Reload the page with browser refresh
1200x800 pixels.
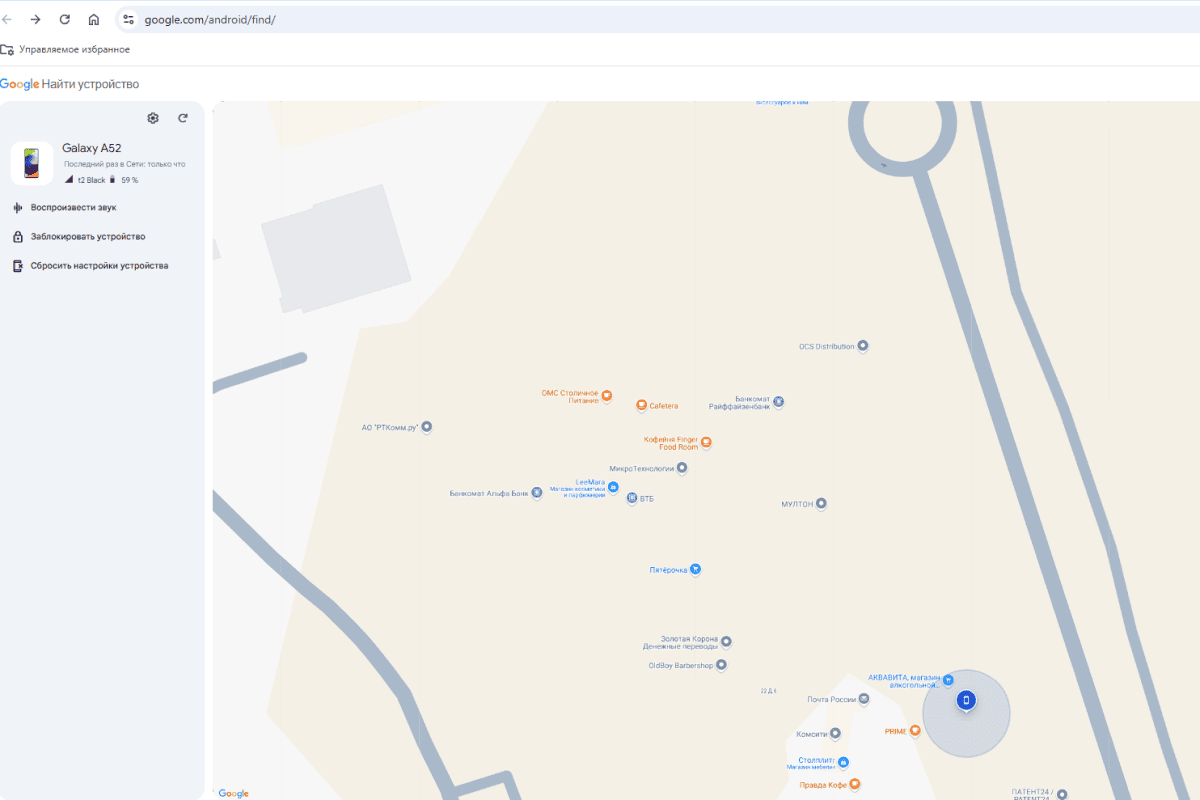tap(65, 19)
